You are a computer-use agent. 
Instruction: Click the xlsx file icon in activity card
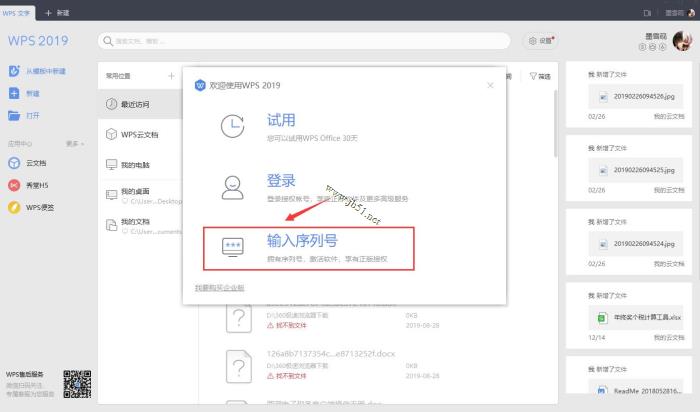(x=601, y=318)
